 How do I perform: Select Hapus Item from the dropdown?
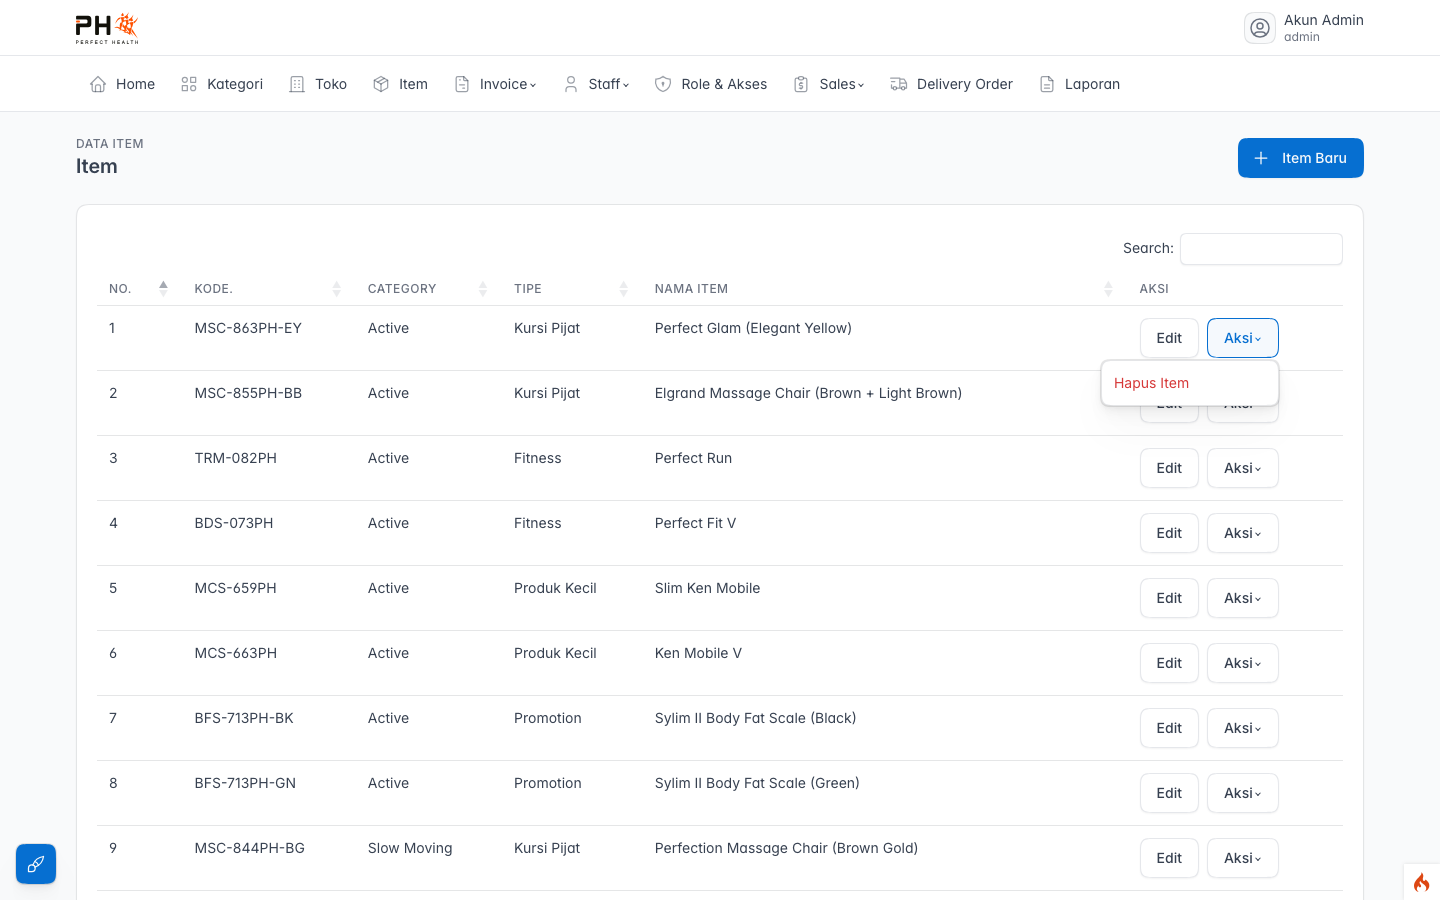(x=1190, y=383)
